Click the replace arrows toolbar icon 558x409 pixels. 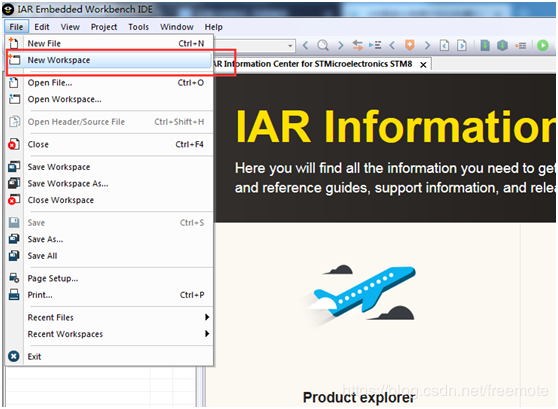[357, 45]
